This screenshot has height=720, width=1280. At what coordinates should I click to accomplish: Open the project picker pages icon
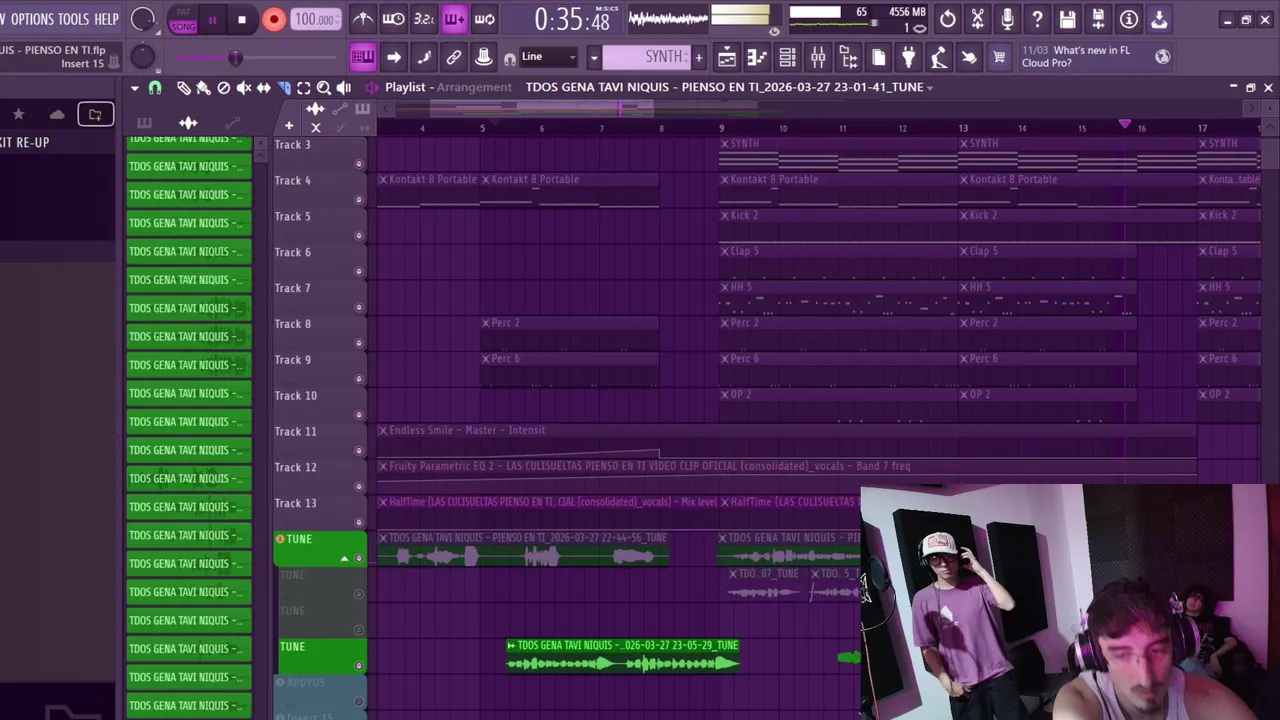pos(878,58)
